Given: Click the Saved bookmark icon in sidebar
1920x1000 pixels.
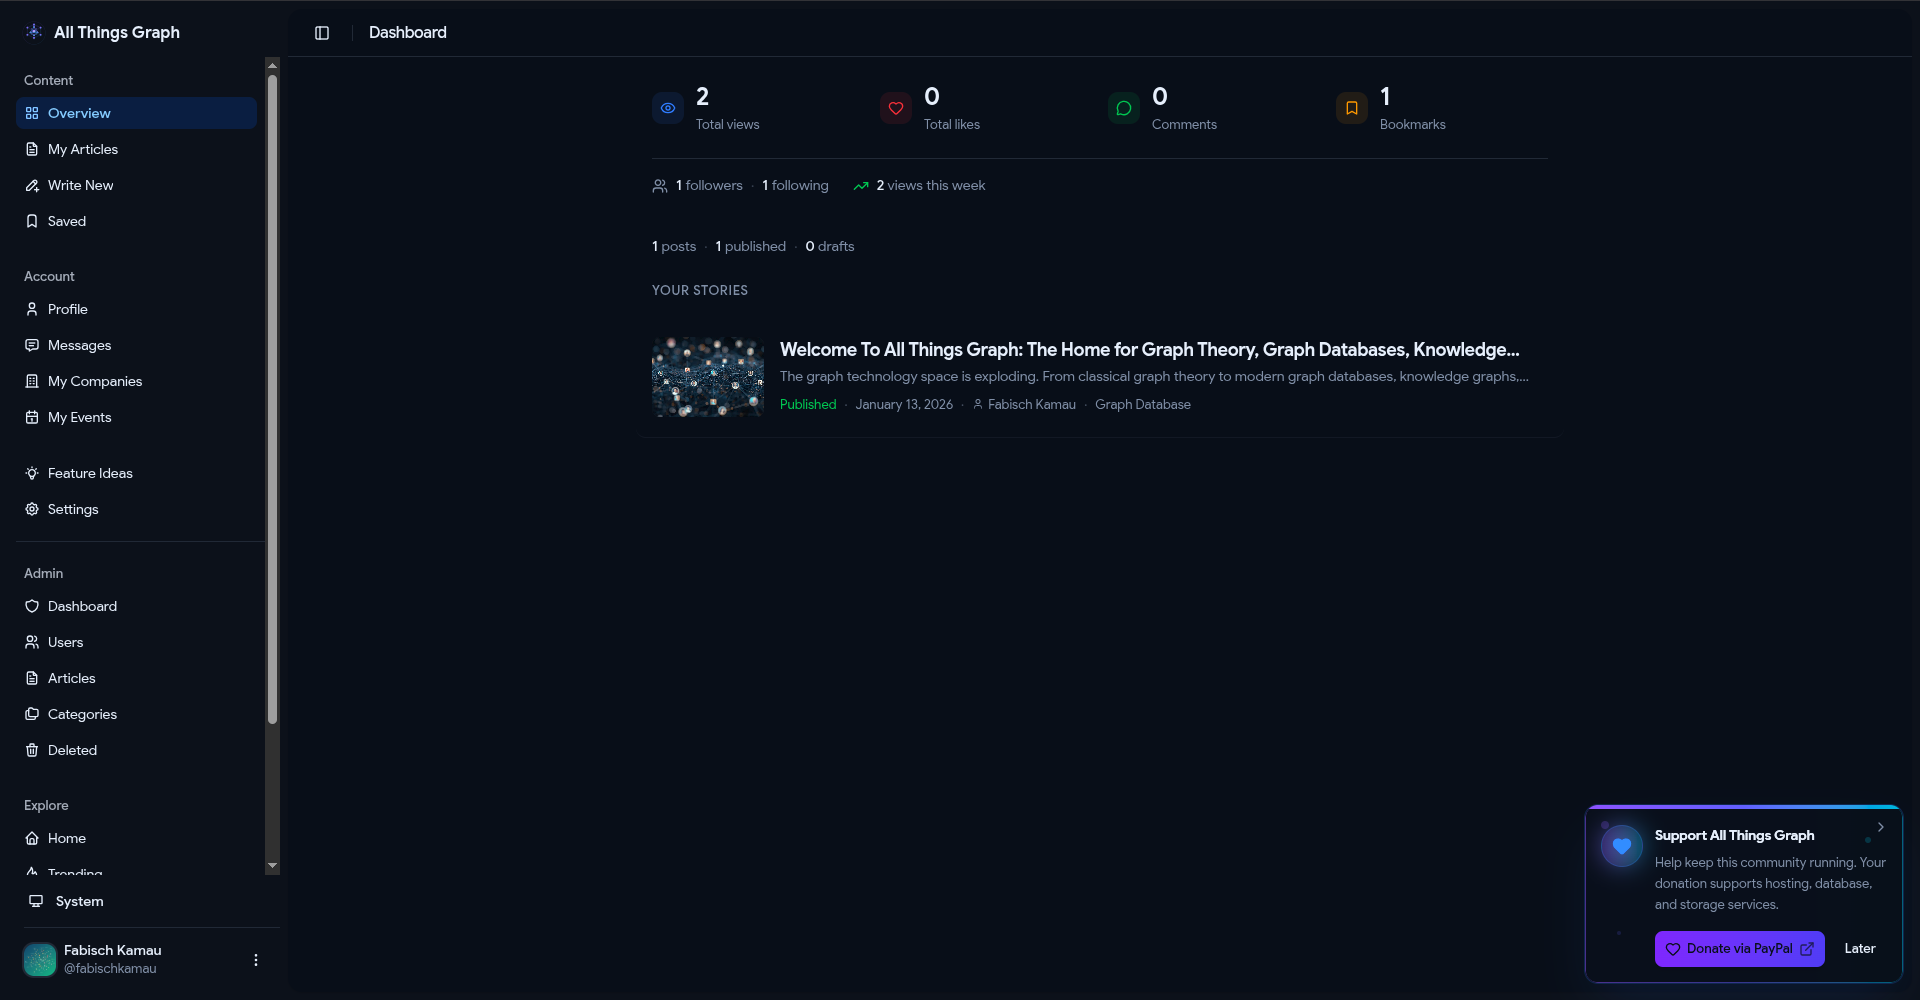Looking at the screenshot, I should pyautogui.click(x=32, y=221).
